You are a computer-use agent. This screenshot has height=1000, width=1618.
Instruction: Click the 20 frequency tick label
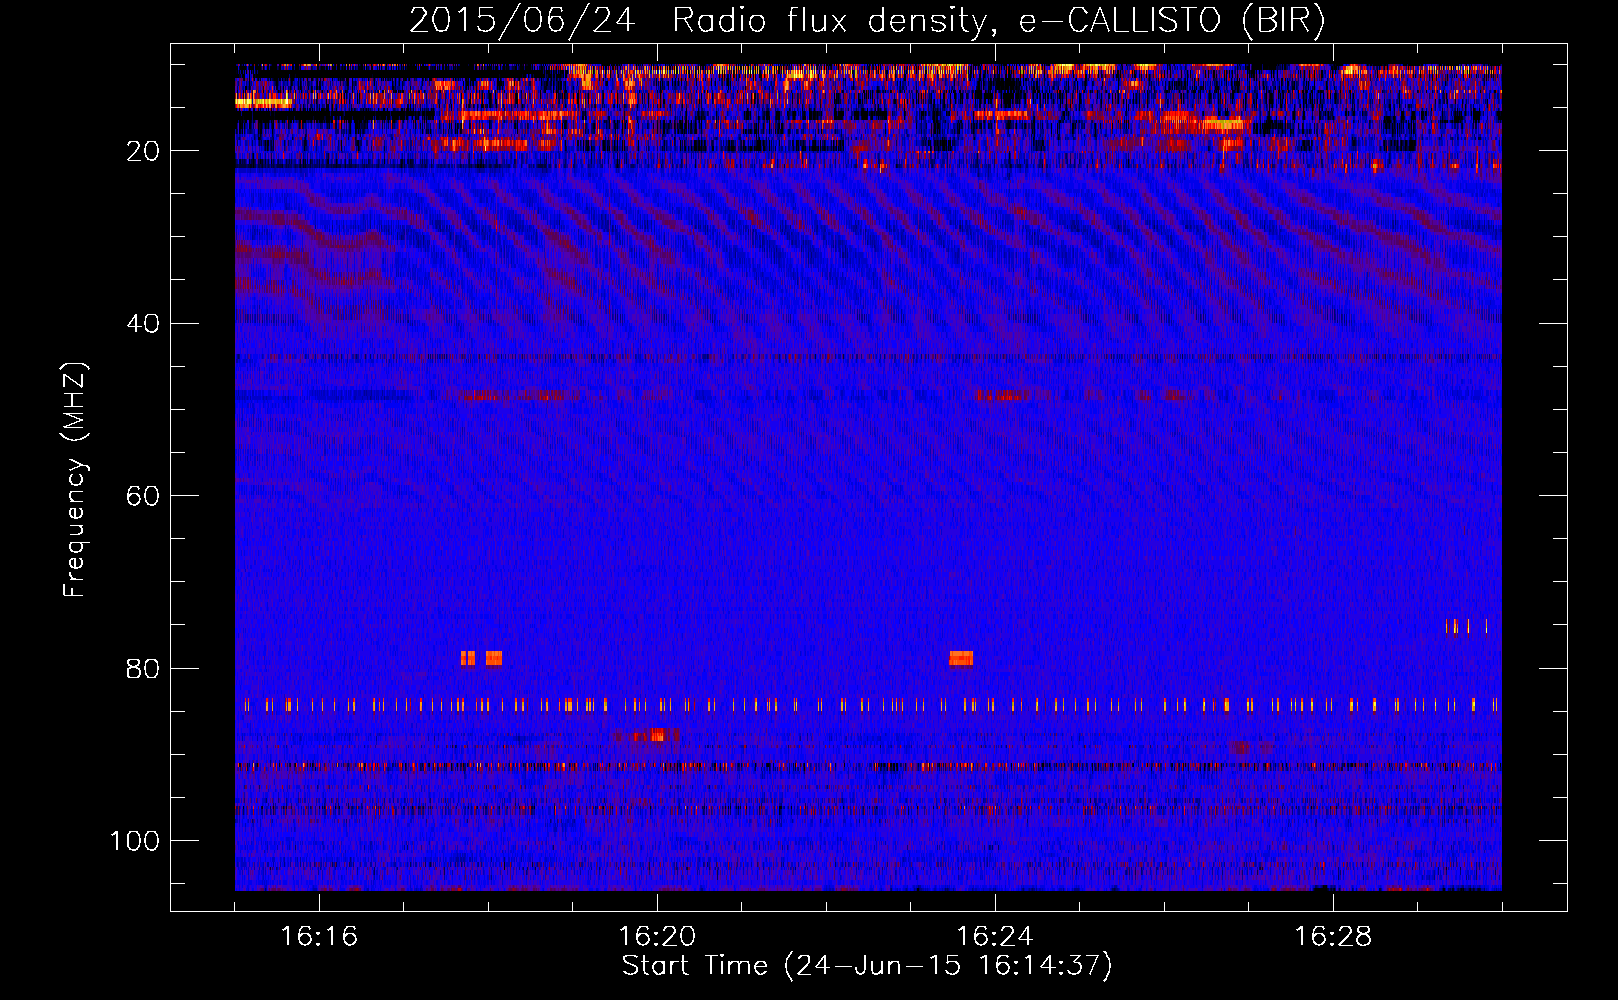[x=144, y=151]
